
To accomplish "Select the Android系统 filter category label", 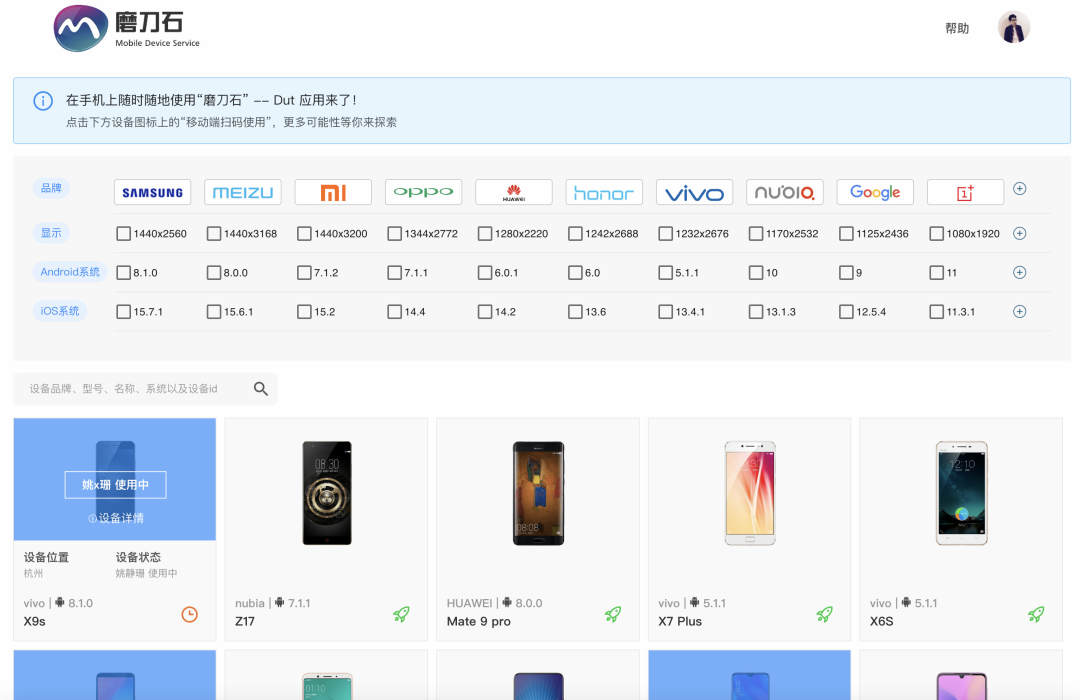I will [70, 271].
